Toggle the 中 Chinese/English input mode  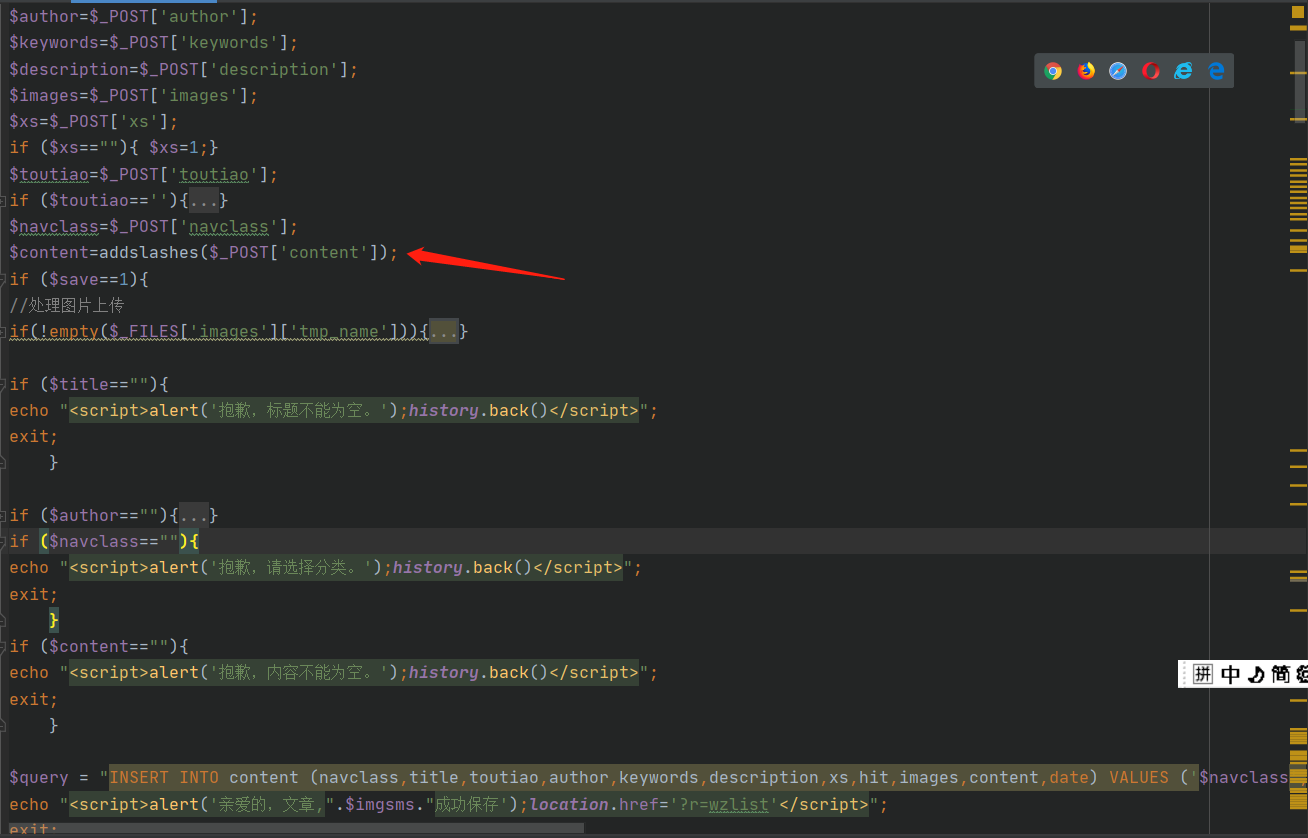(1230, 674)
